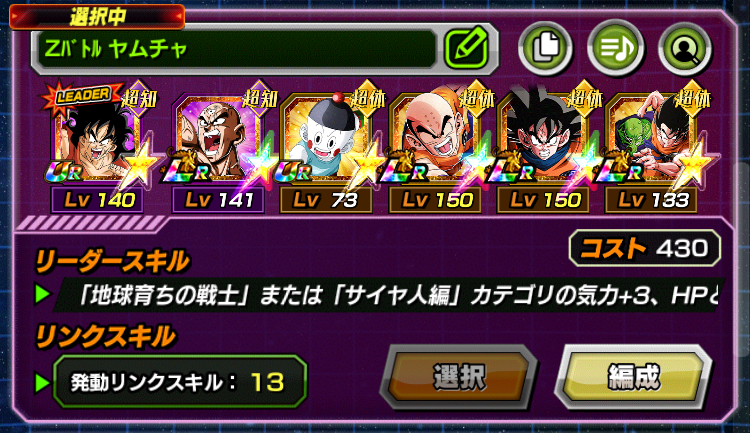
Task: Click the yellow 編成 button
Action: pos(633,377)
